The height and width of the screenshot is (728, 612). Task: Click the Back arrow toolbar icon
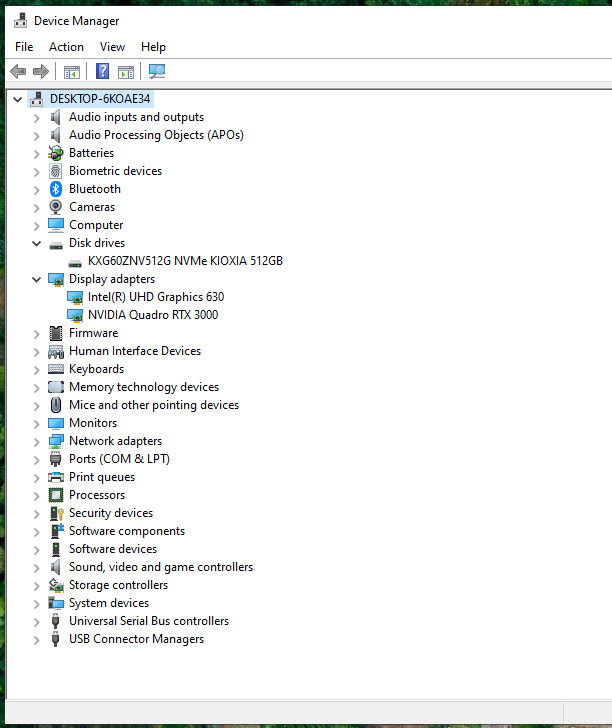coord(18,72)
